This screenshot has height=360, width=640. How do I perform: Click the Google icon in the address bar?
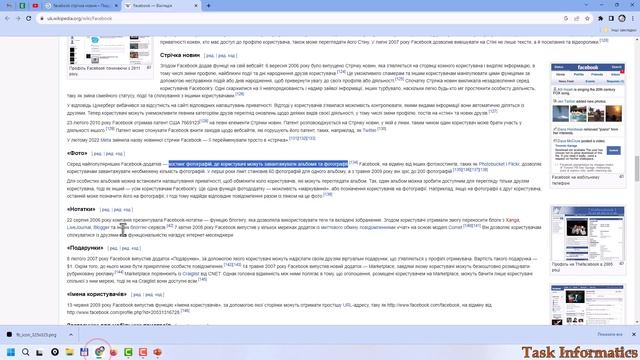pos(566,18)
